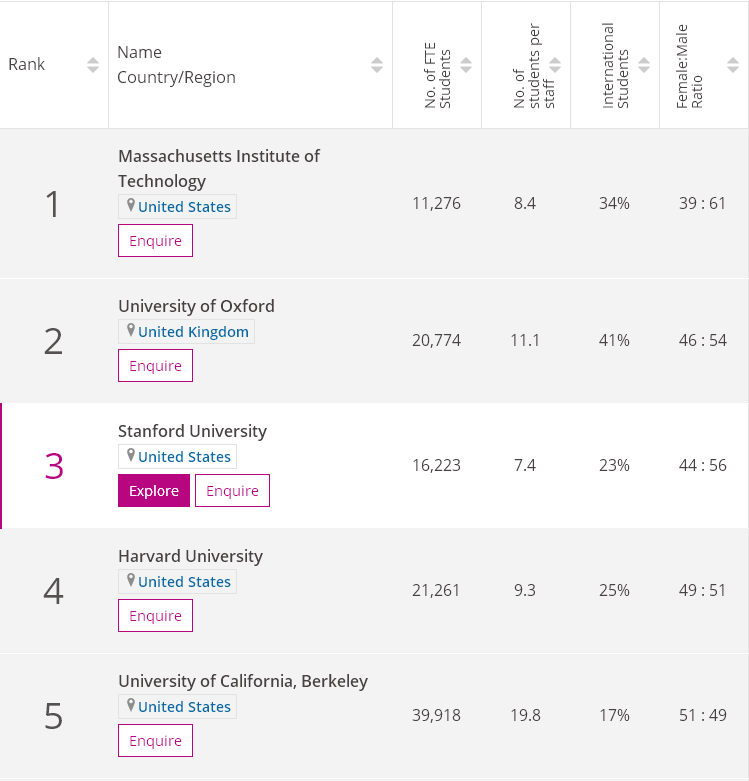Viewport: 749px width, 781px height.
Task: Open Stanford University name link
Action: [x=192, y=431]
